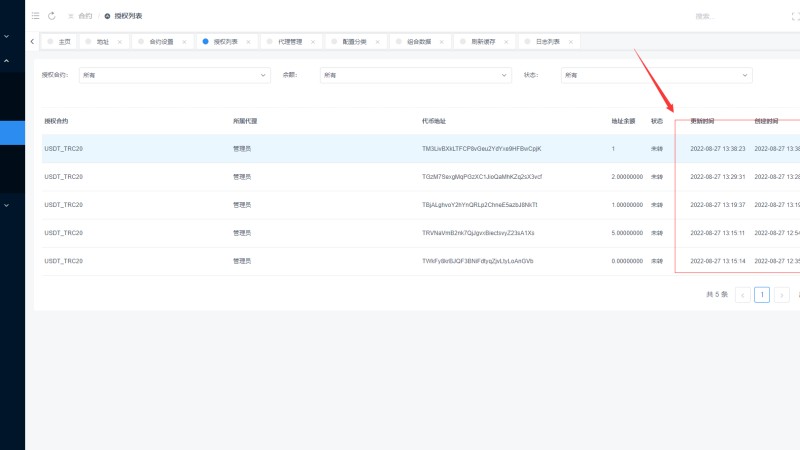Click address starting with TBjALgtvoY
800x450 pixels.
[x=480, y=205]
